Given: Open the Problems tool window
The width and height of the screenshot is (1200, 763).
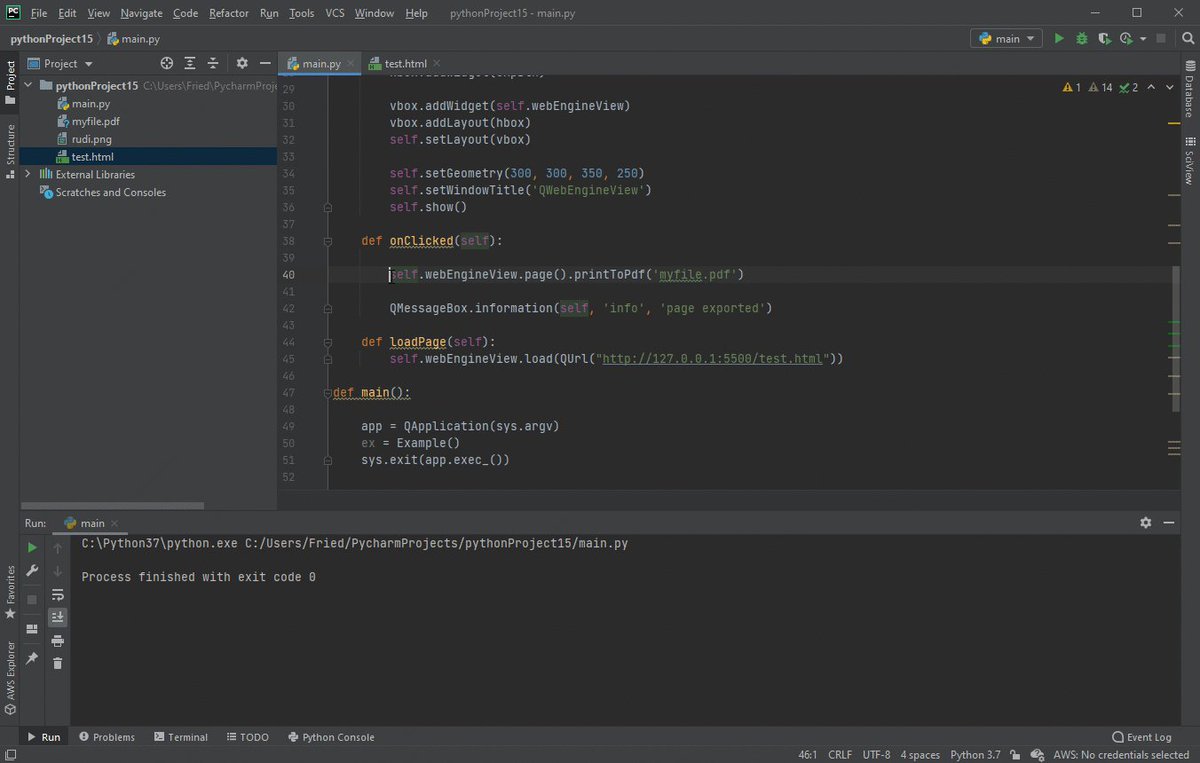Looking at the screenshot, I should (x=106, y=737).
